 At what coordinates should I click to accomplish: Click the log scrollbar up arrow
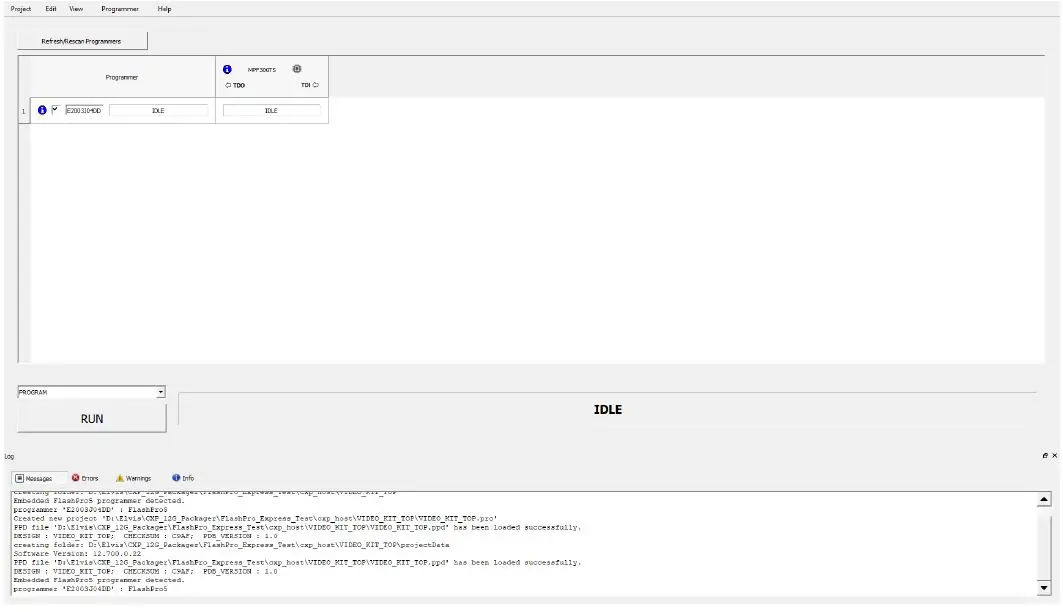click(1044, 499)
